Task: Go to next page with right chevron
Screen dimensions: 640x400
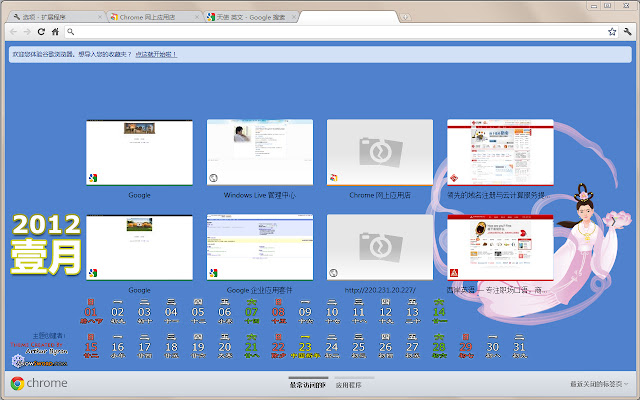Action: pyautogui.click(x=614, y=221)
